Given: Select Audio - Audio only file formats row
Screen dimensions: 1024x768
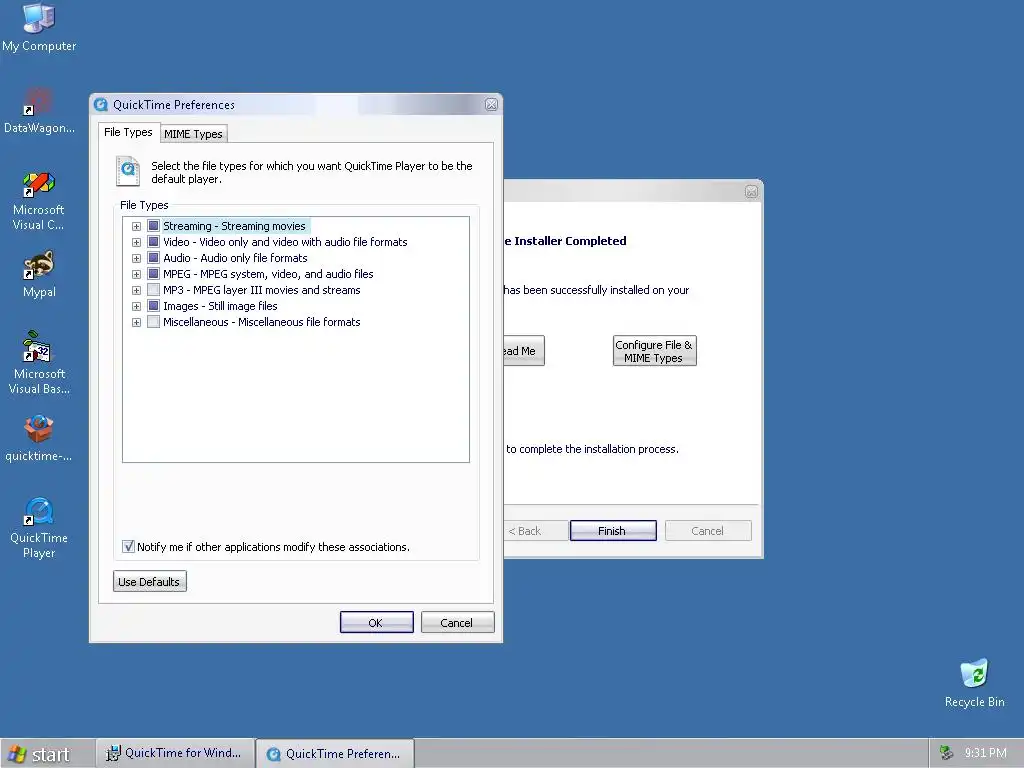Looking at the screenshot, I should (235, 258).
